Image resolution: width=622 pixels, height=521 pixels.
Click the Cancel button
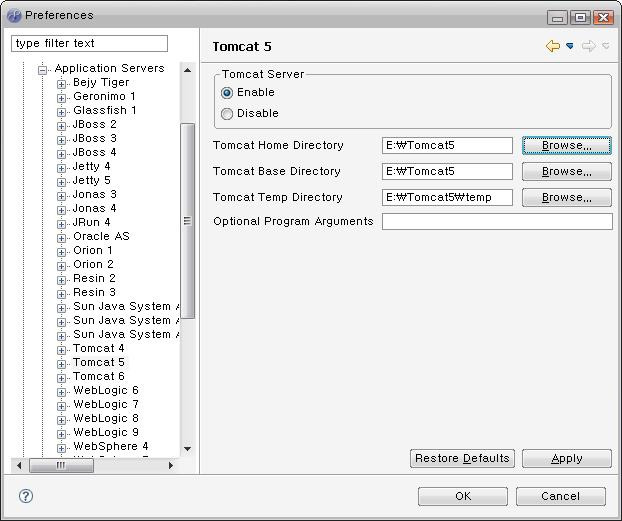point(561,496)
